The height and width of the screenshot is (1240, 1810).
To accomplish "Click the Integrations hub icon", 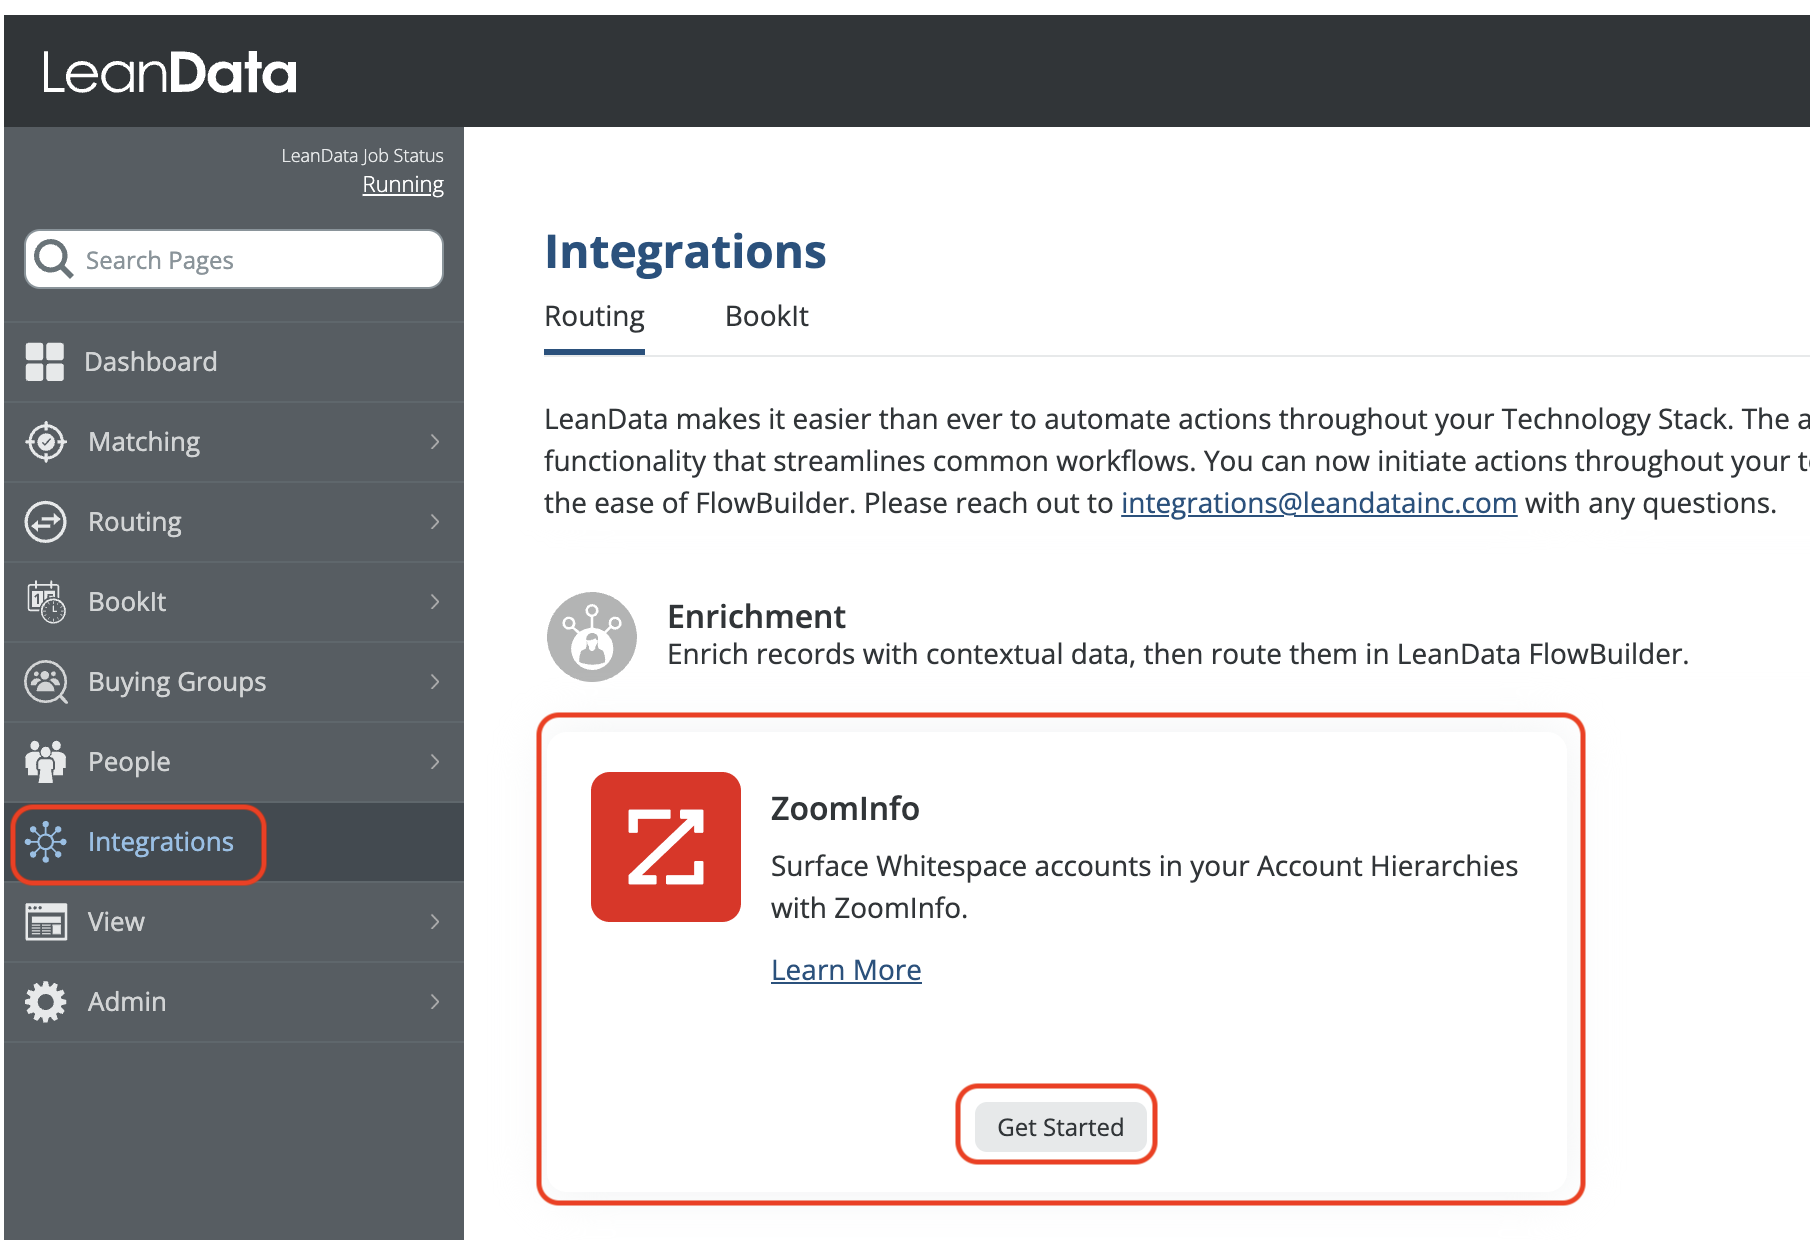I will (x=46, y=842).
